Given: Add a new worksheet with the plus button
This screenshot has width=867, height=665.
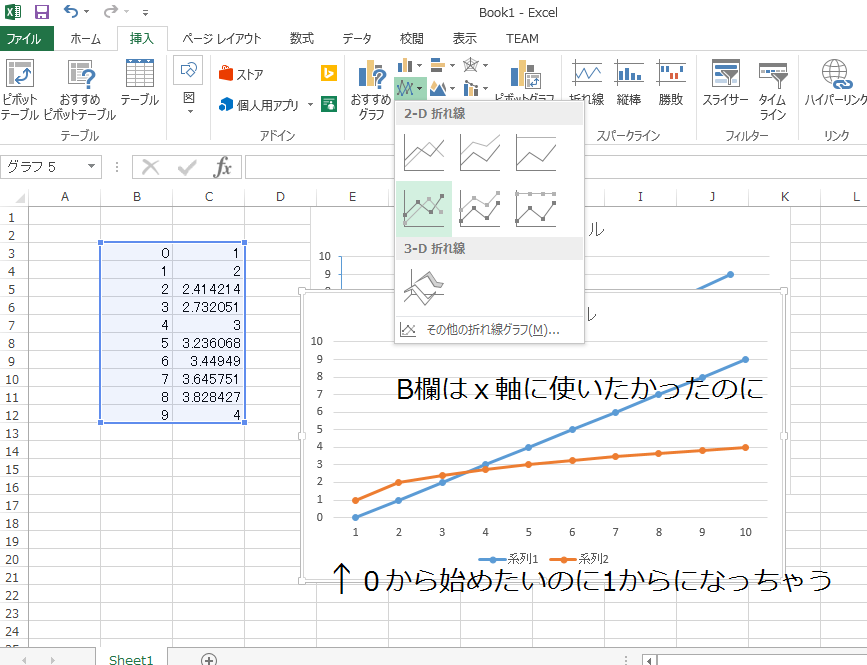Looking at the screenshot, I should coord(209,659).
